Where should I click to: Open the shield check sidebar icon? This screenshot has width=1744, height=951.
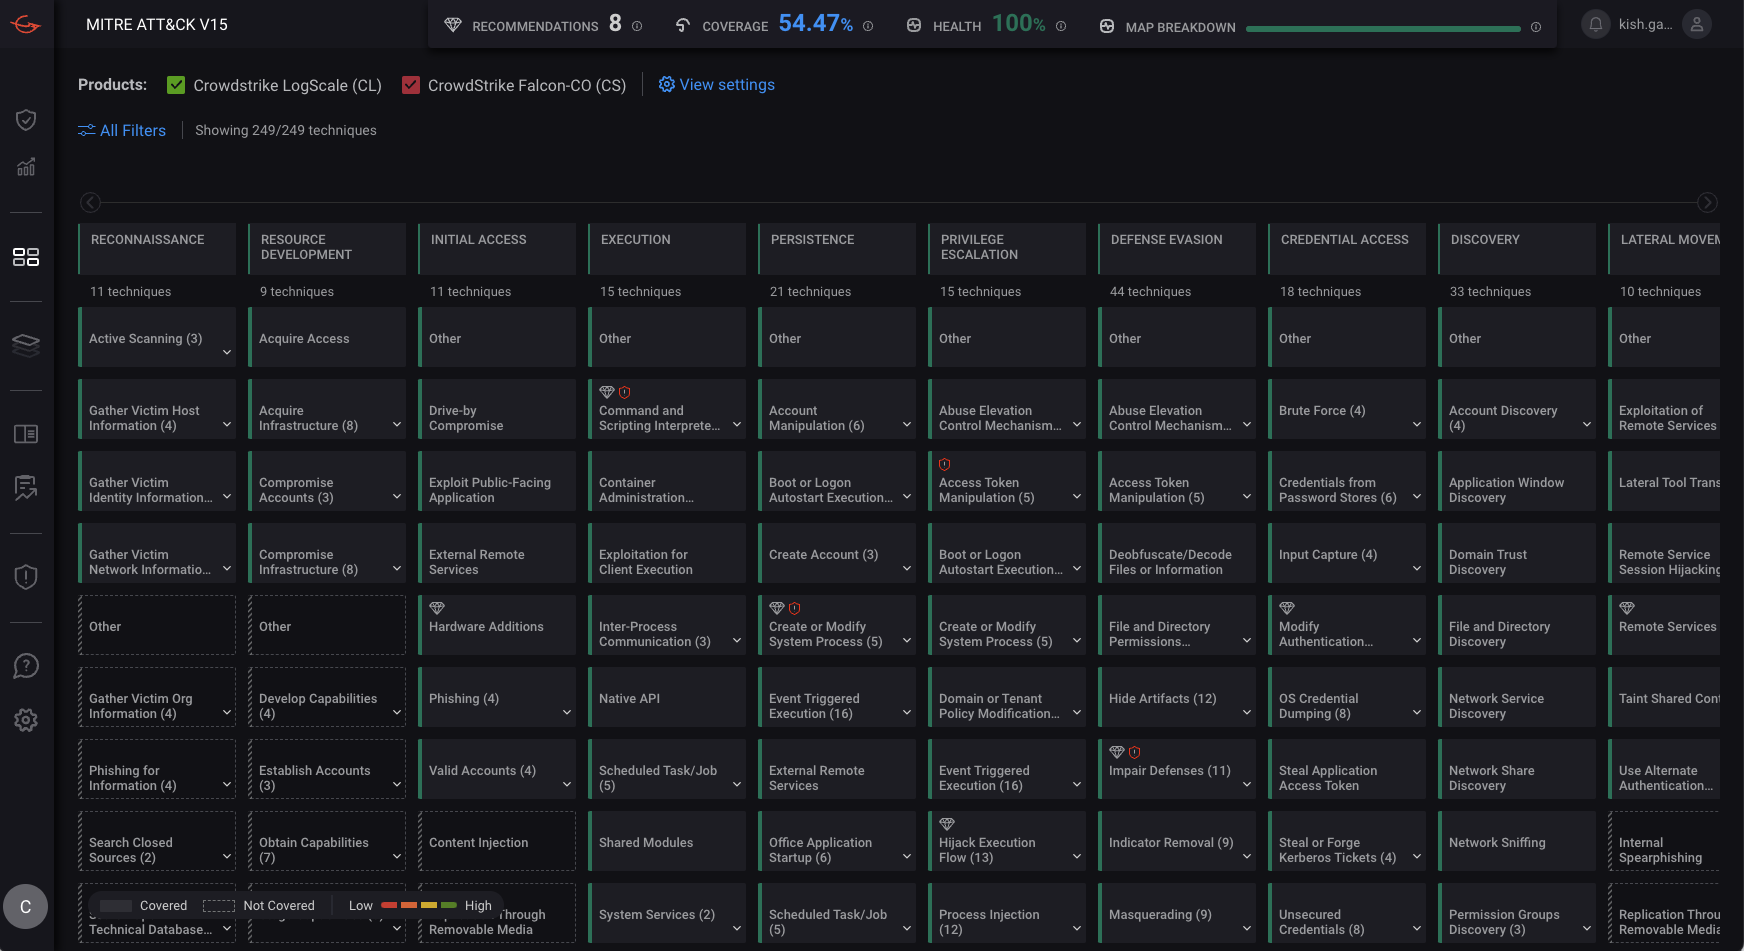coord(26,120)
